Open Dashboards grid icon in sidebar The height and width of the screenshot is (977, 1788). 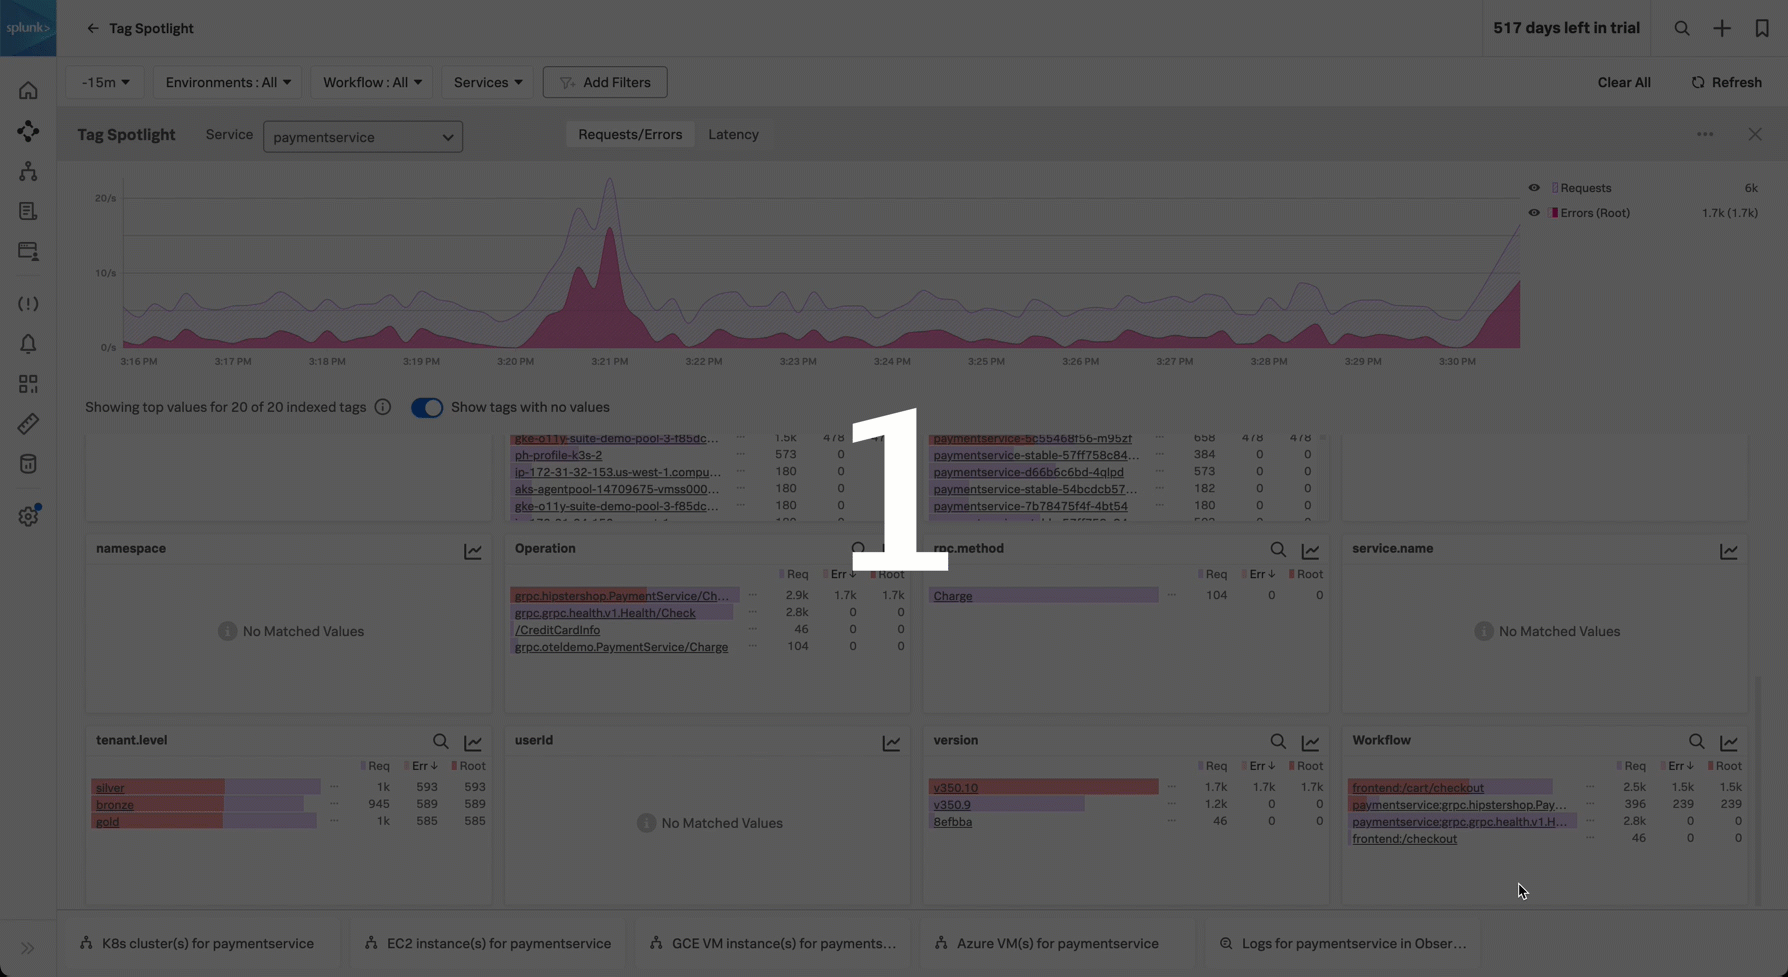(x=28, y=384)
